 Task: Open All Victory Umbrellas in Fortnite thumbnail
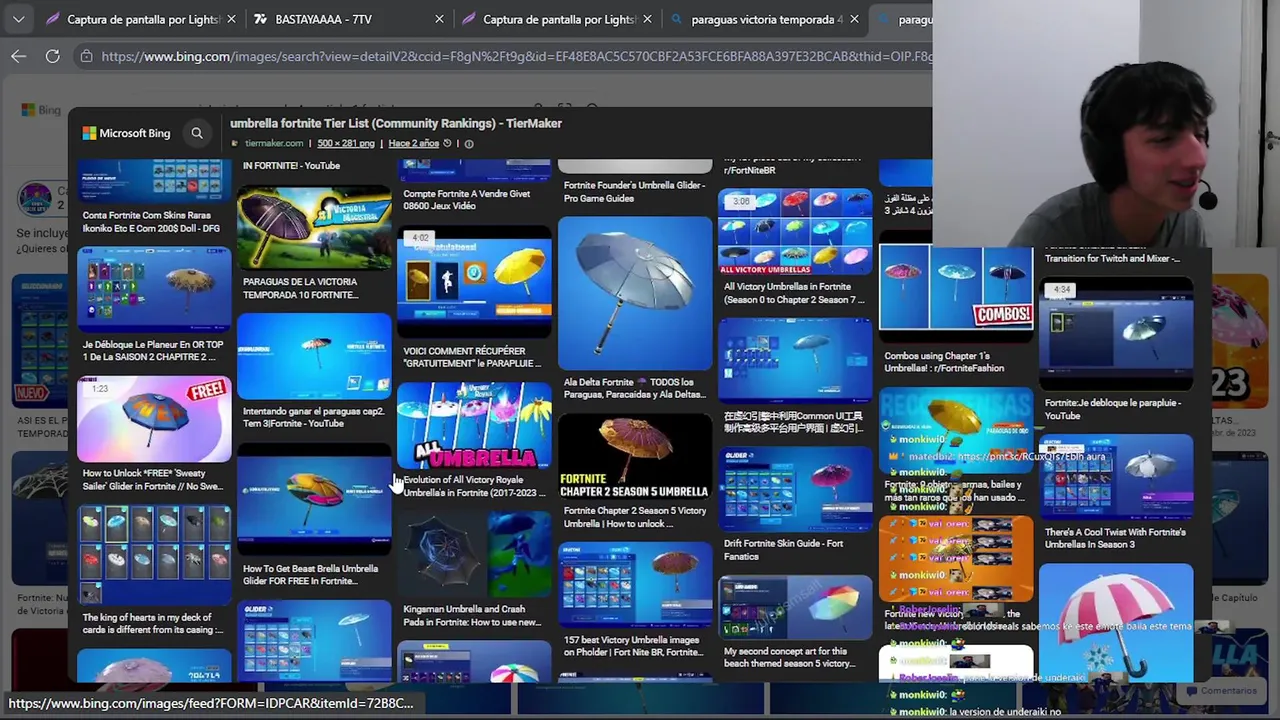click(795, 231)
